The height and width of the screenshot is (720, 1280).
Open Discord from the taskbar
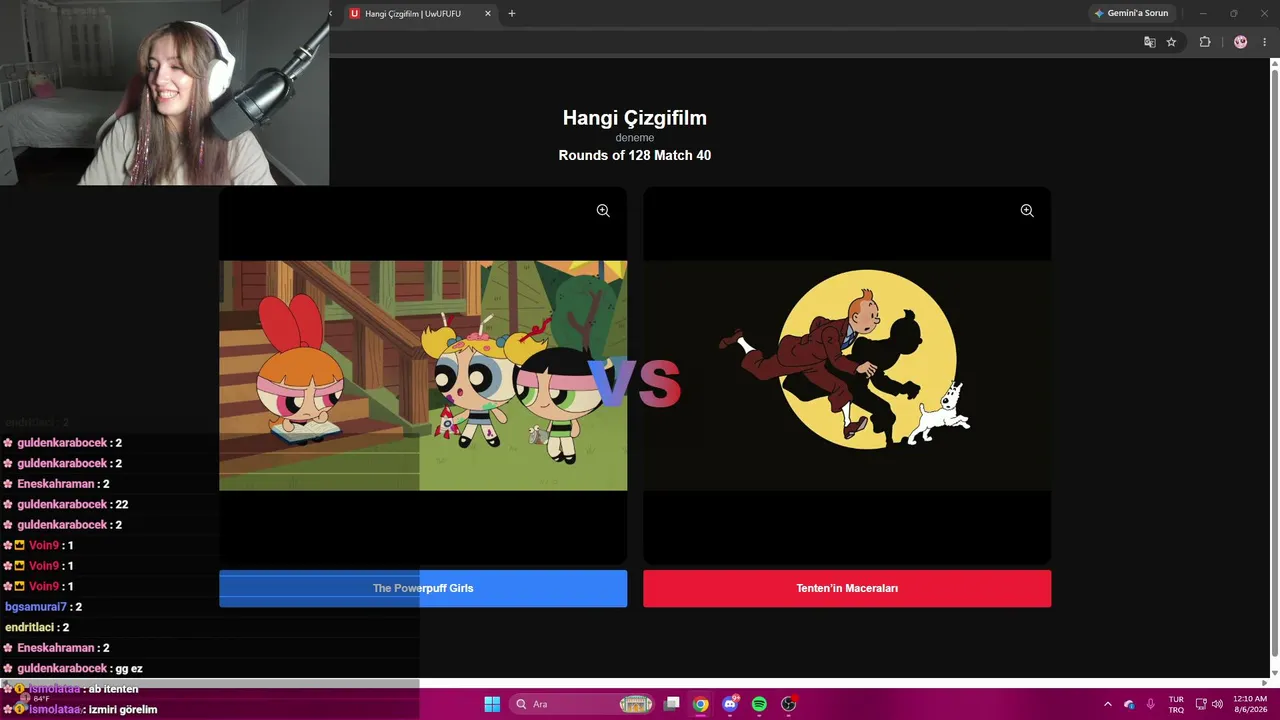pos(730,704)
